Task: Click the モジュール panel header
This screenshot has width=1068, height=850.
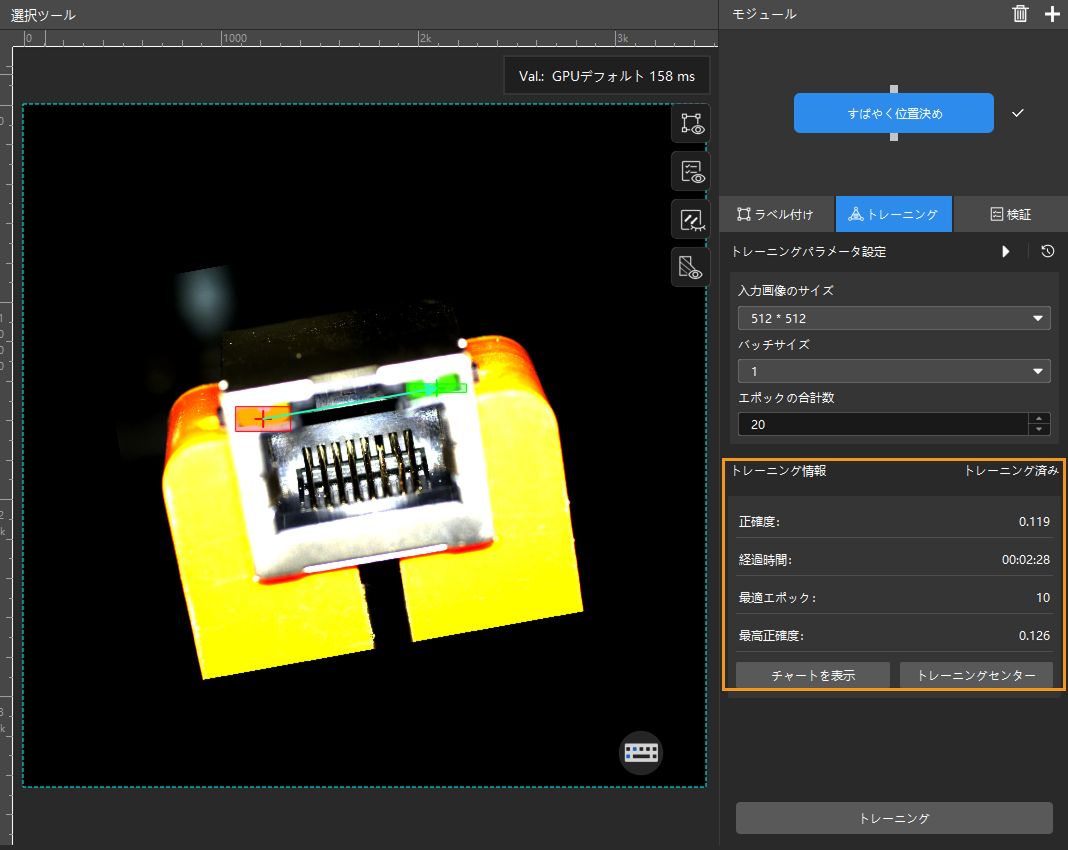Action: [x=764, y=14]
